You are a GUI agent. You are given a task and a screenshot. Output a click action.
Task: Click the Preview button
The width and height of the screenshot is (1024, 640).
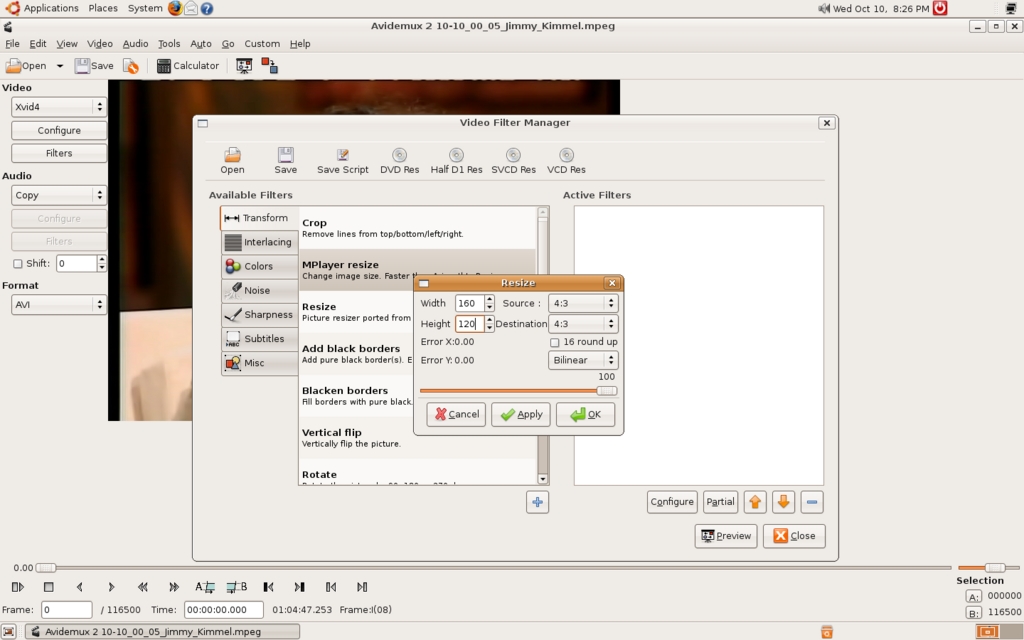click(x=726, y=536)
